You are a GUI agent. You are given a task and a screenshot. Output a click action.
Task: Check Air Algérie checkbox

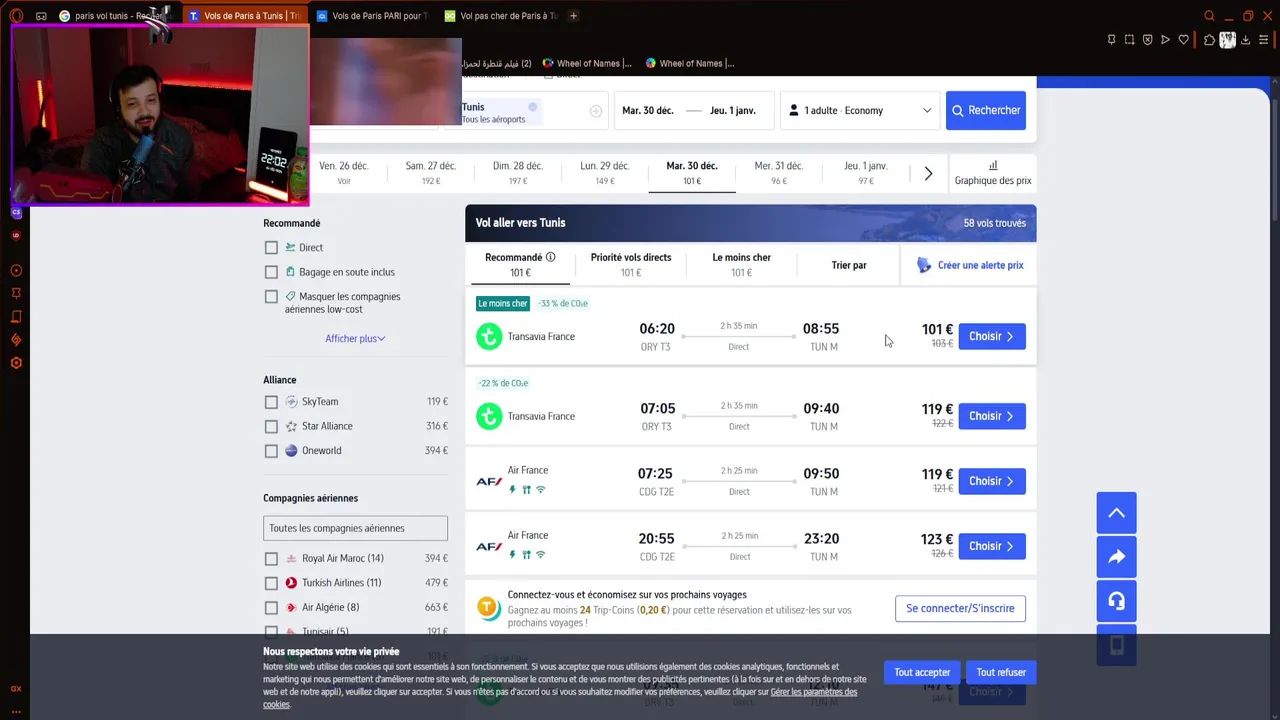pos(271,608)
